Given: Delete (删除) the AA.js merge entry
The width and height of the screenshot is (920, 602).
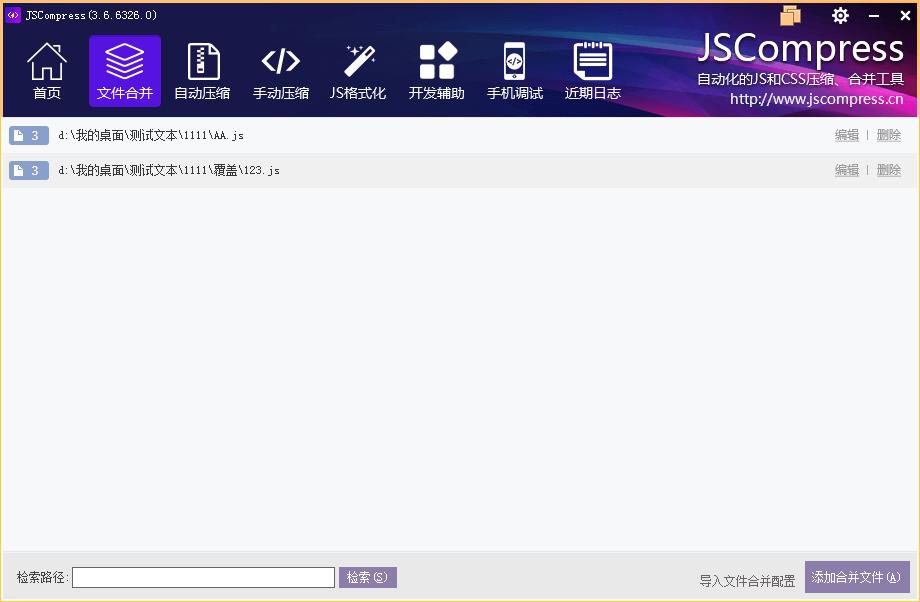Looking at the screenshot, I should [x=889, y=136].
